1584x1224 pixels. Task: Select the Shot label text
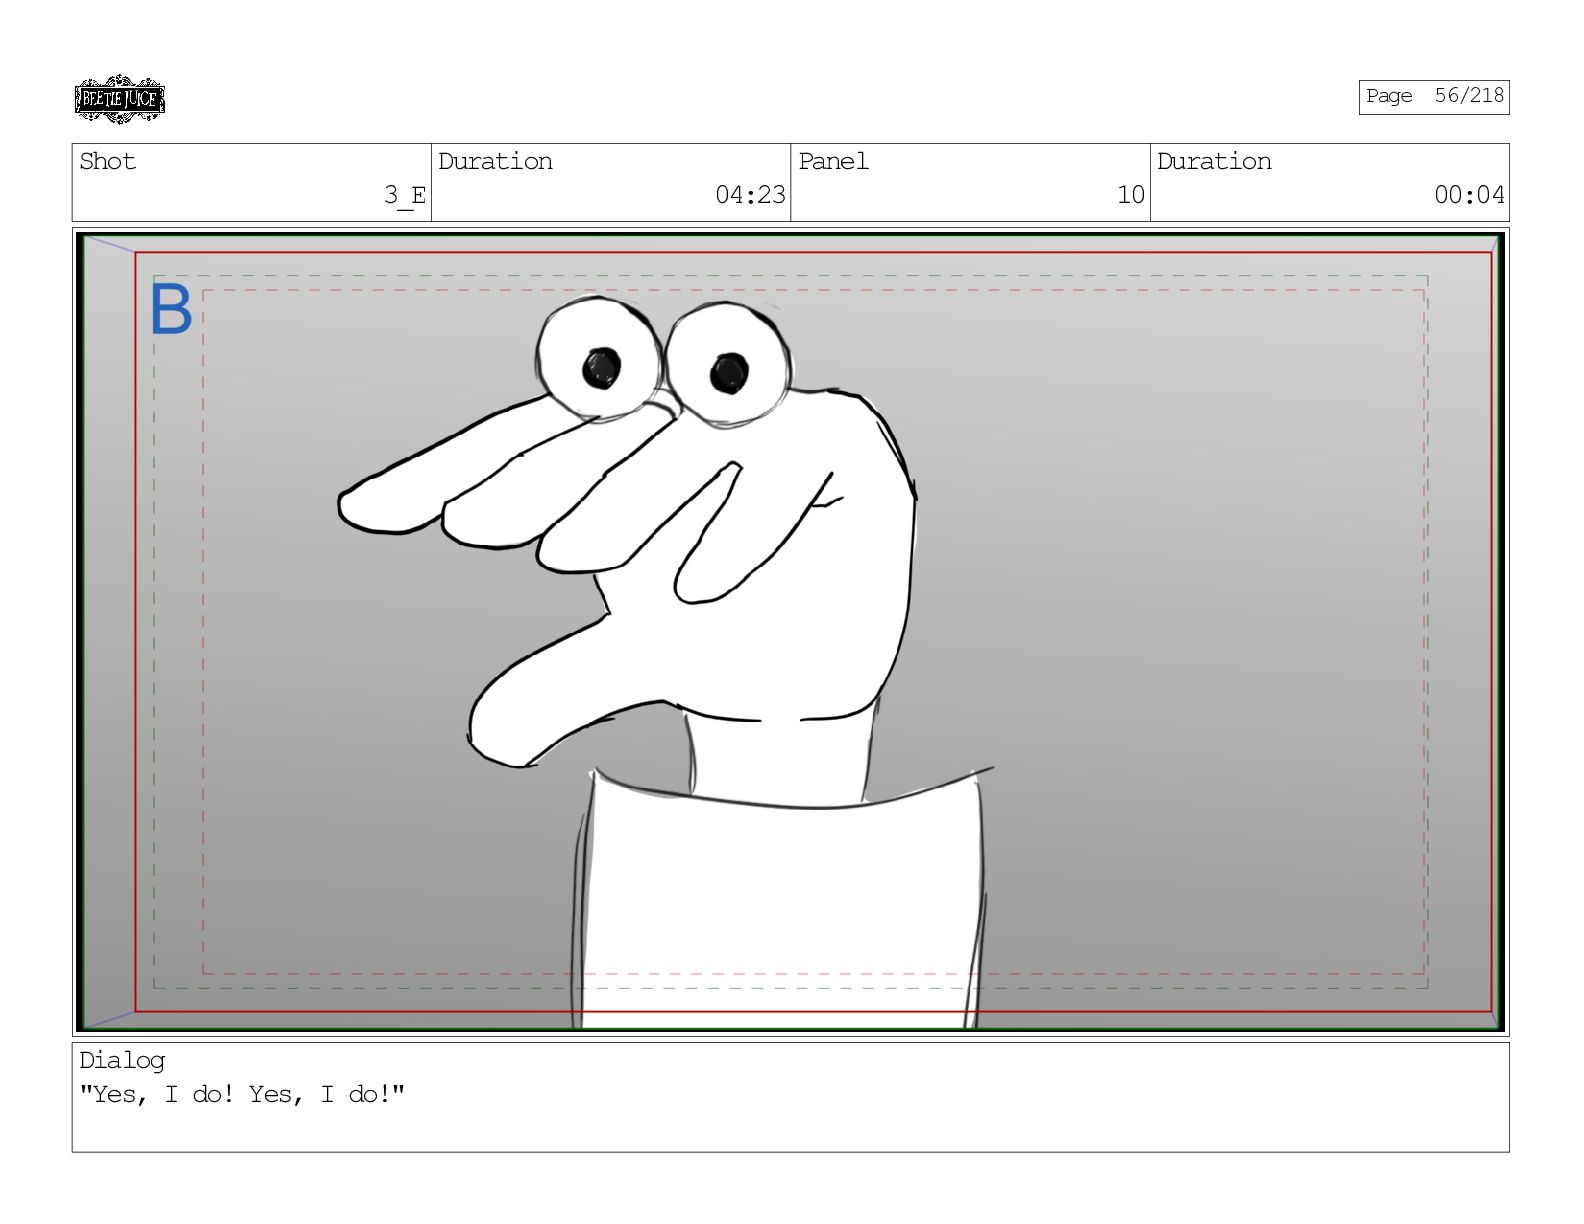tap(107, 161)
